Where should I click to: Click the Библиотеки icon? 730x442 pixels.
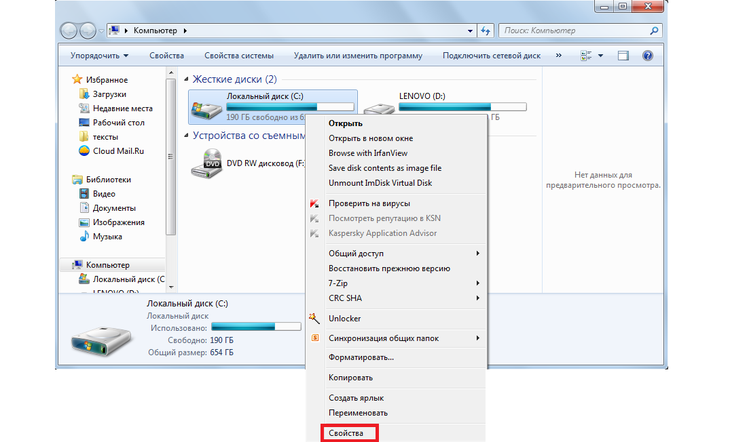[77, 179]
